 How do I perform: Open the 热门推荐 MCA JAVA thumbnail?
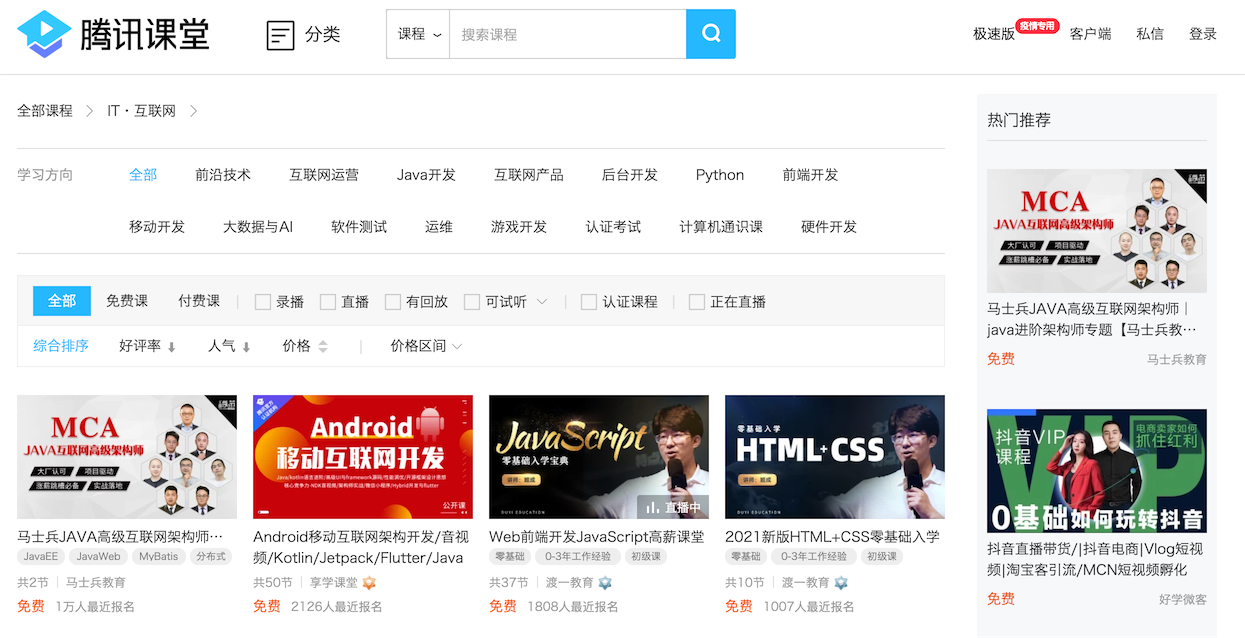point(1097,231)
